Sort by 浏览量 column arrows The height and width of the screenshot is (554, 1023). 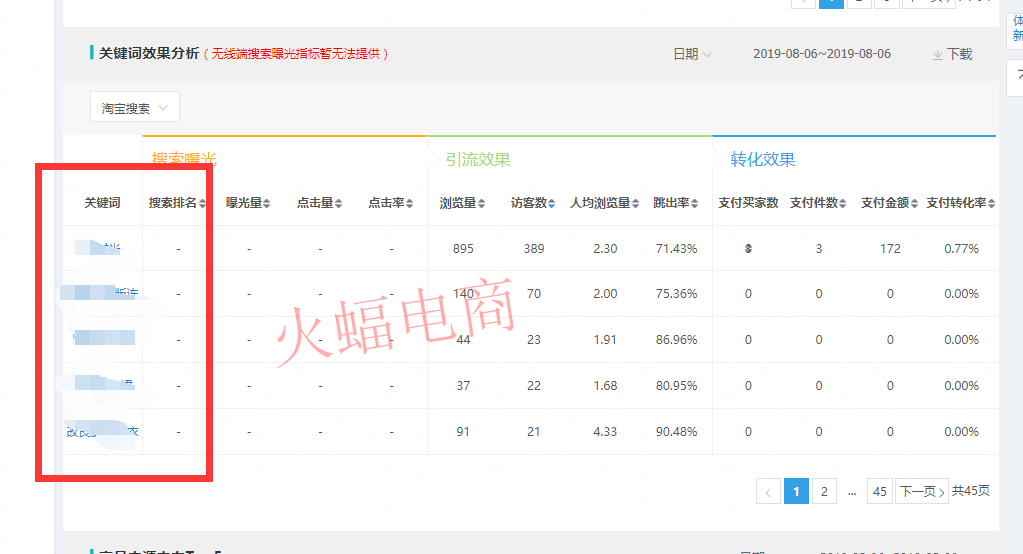click(482, 203)
